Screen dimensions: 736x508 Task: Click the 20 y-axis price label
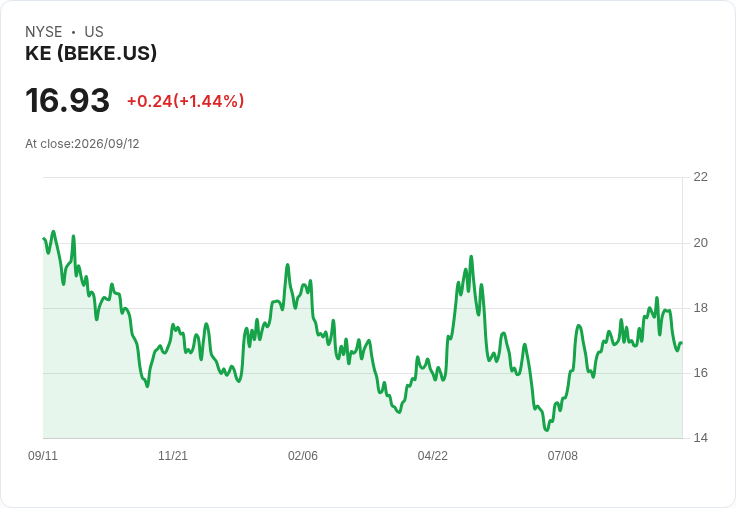(x=700, y=243)
